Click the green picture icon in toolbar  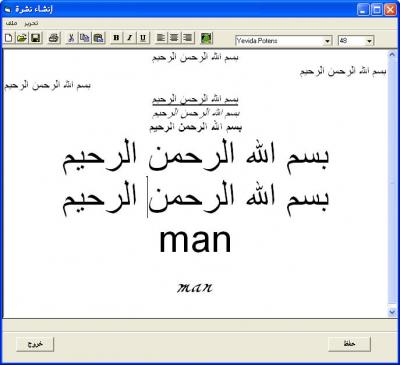tap(206, 38)
